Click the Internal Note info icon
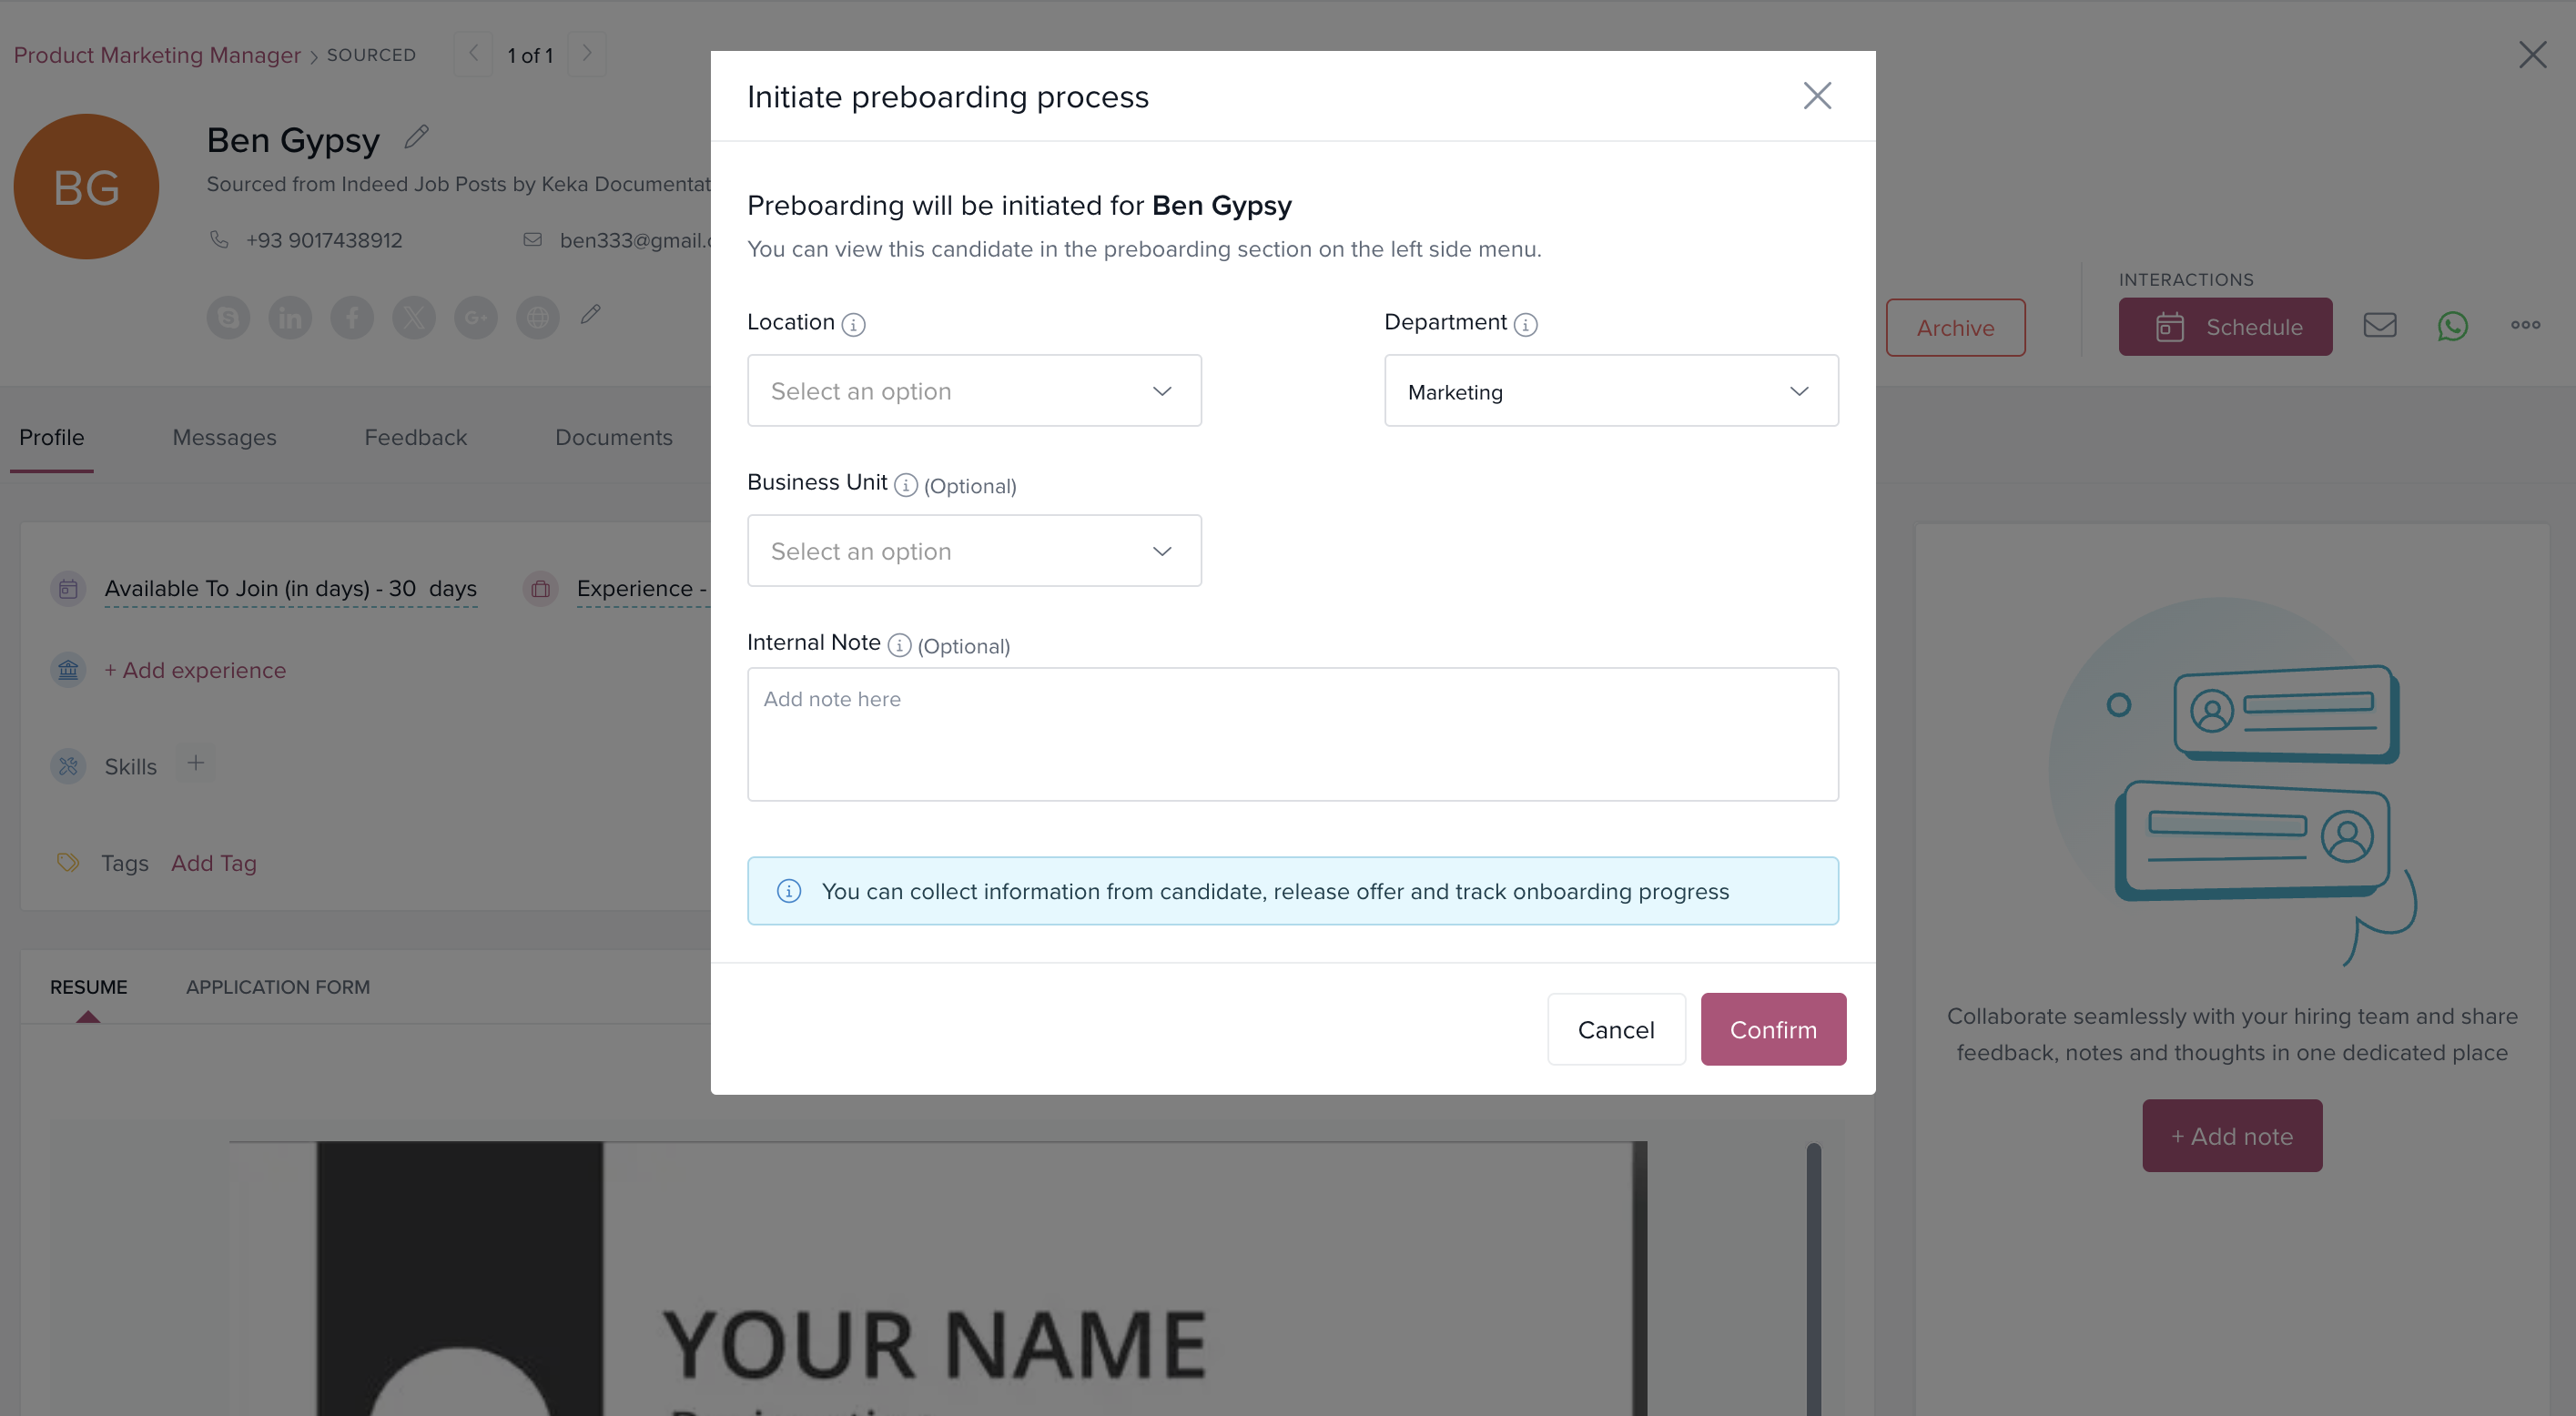 pos(899,645)
